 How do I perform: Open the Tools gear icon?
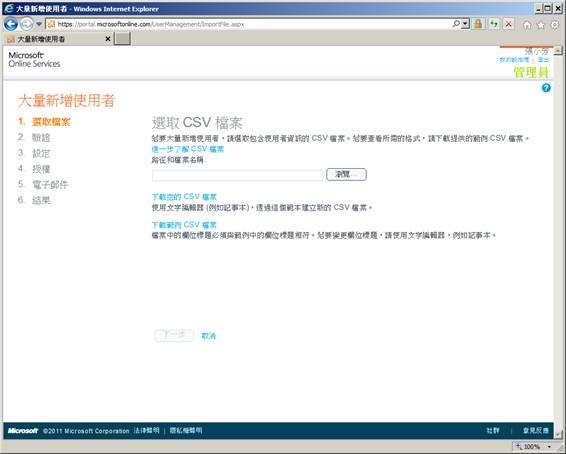tap(554, 25)
